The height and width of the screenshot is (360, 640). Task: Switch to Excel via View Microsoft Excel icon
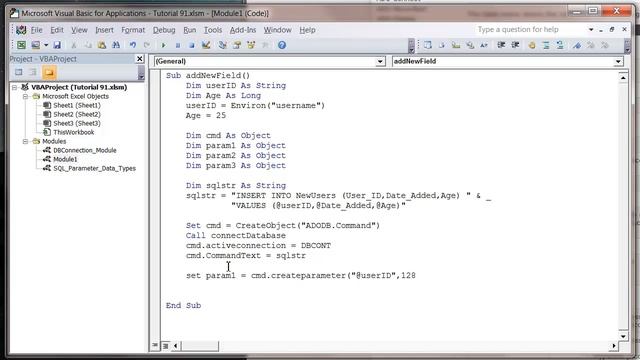(x=21, y=45)
